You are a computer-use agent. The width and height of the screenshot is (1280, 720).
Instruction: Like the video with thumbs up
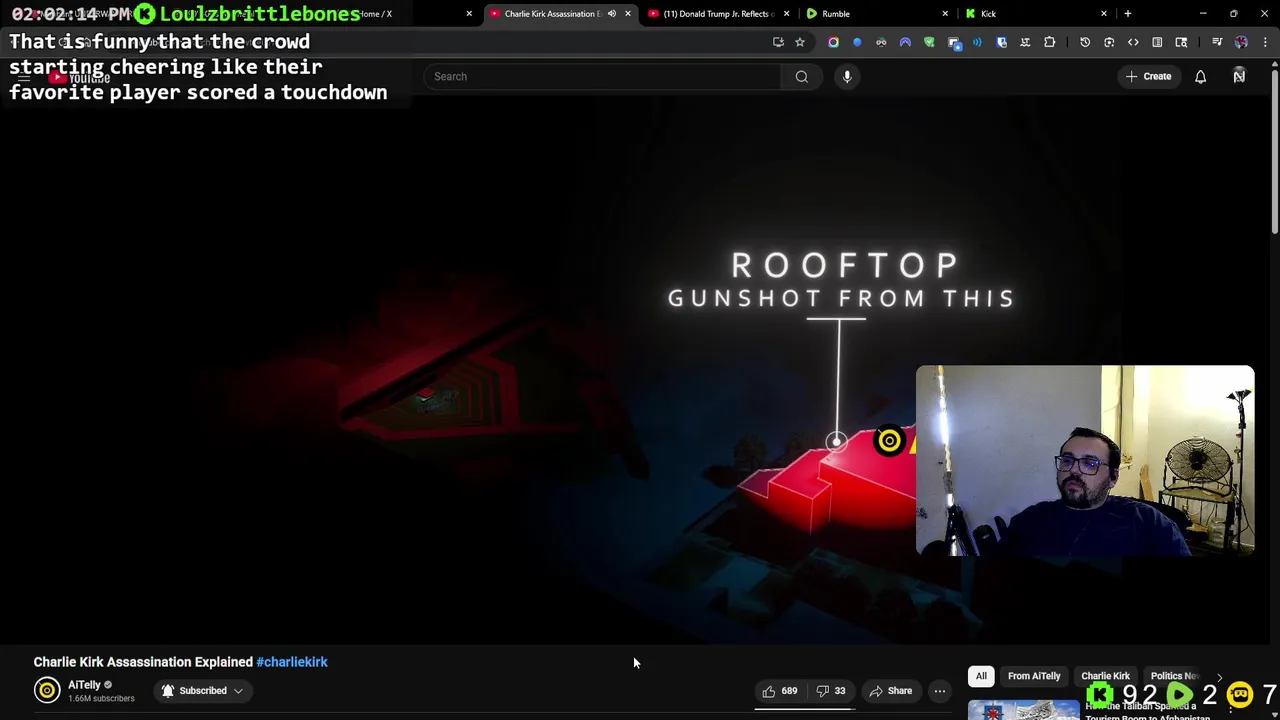coord(779,691)
